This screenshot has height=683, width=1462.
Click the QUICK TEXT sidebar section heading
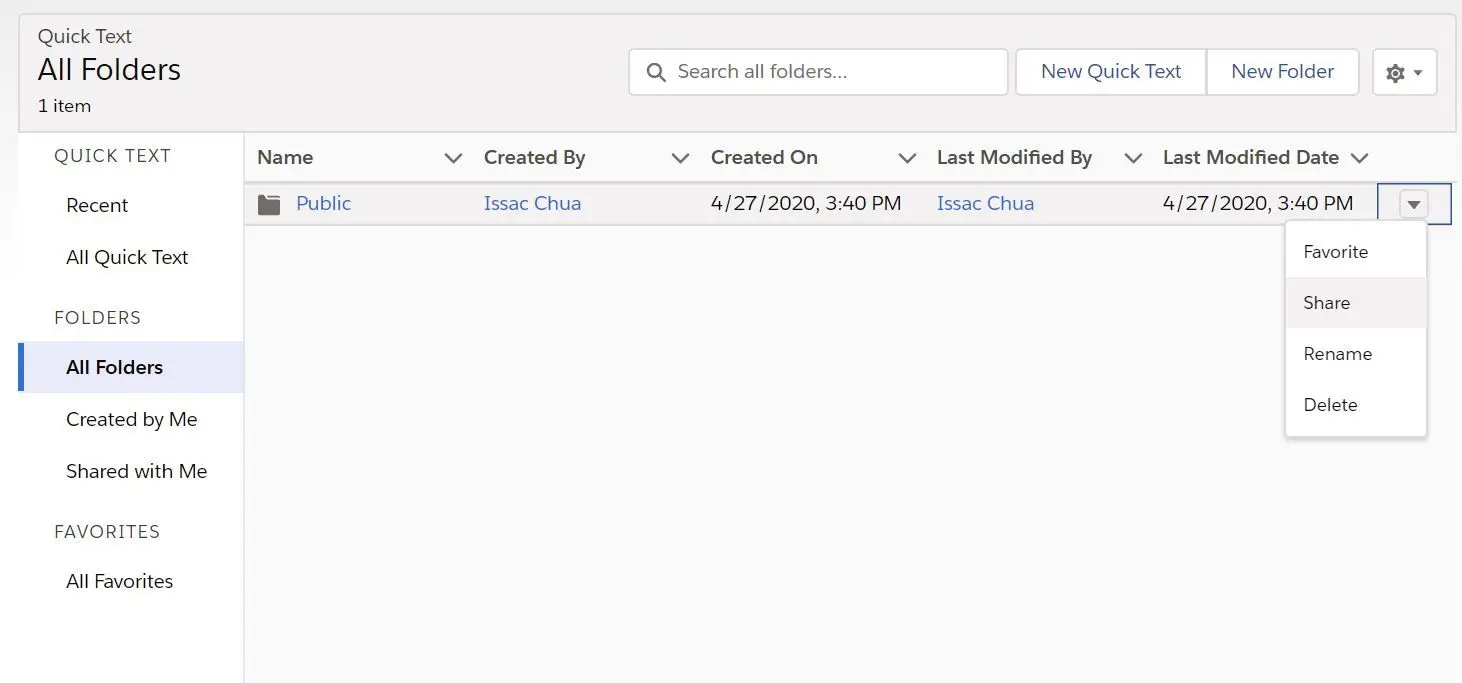pos(112,156)
